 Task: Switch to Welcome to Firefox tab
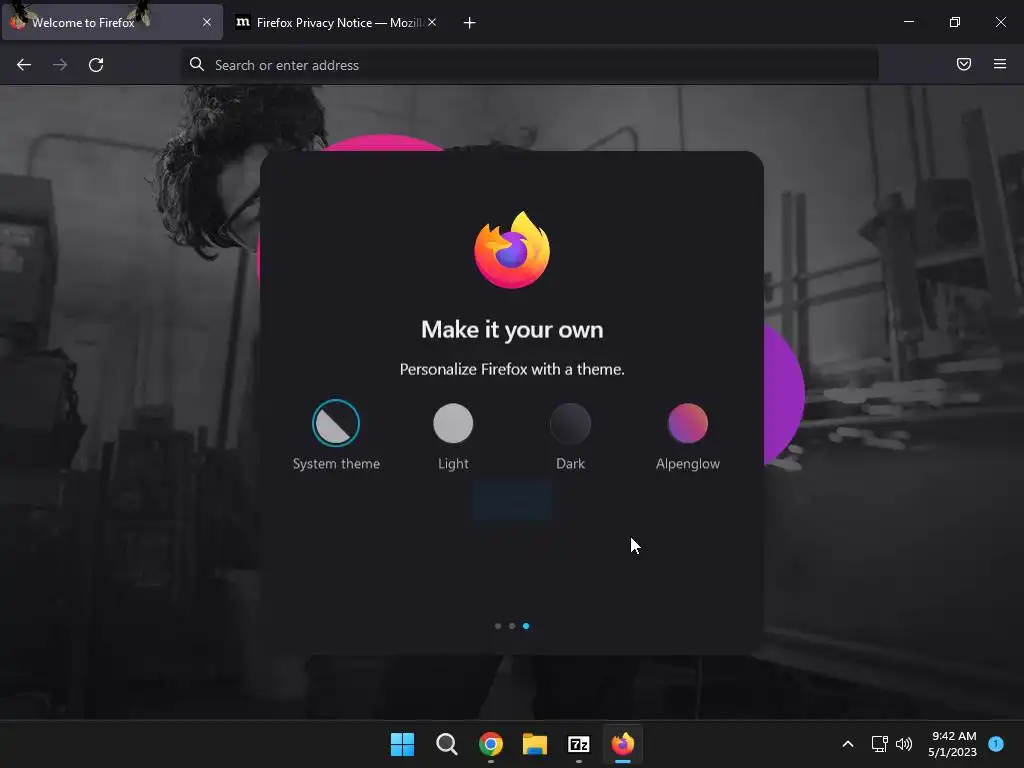(x=112, y=22)
